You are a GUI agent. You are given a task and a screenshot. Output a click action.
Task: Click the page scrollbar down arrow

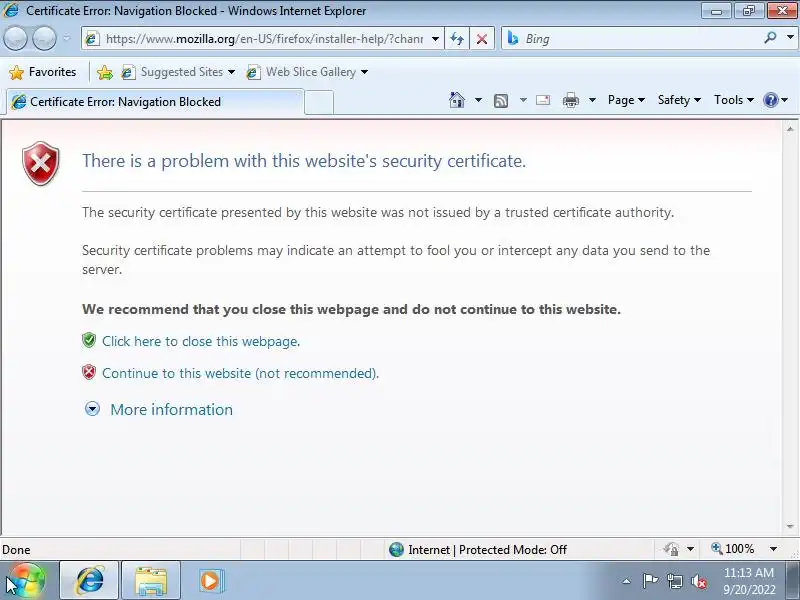coord(790,526)
